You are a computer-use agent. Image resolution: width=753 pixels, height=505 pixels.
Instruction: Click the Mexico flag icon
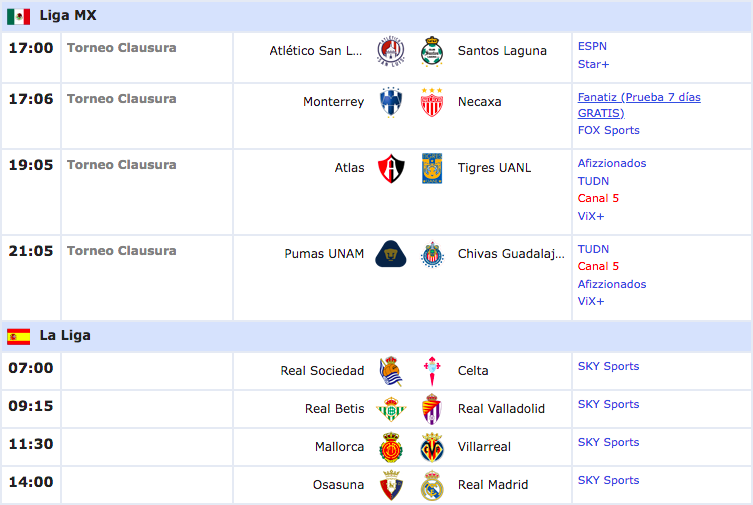pos(19,16)
